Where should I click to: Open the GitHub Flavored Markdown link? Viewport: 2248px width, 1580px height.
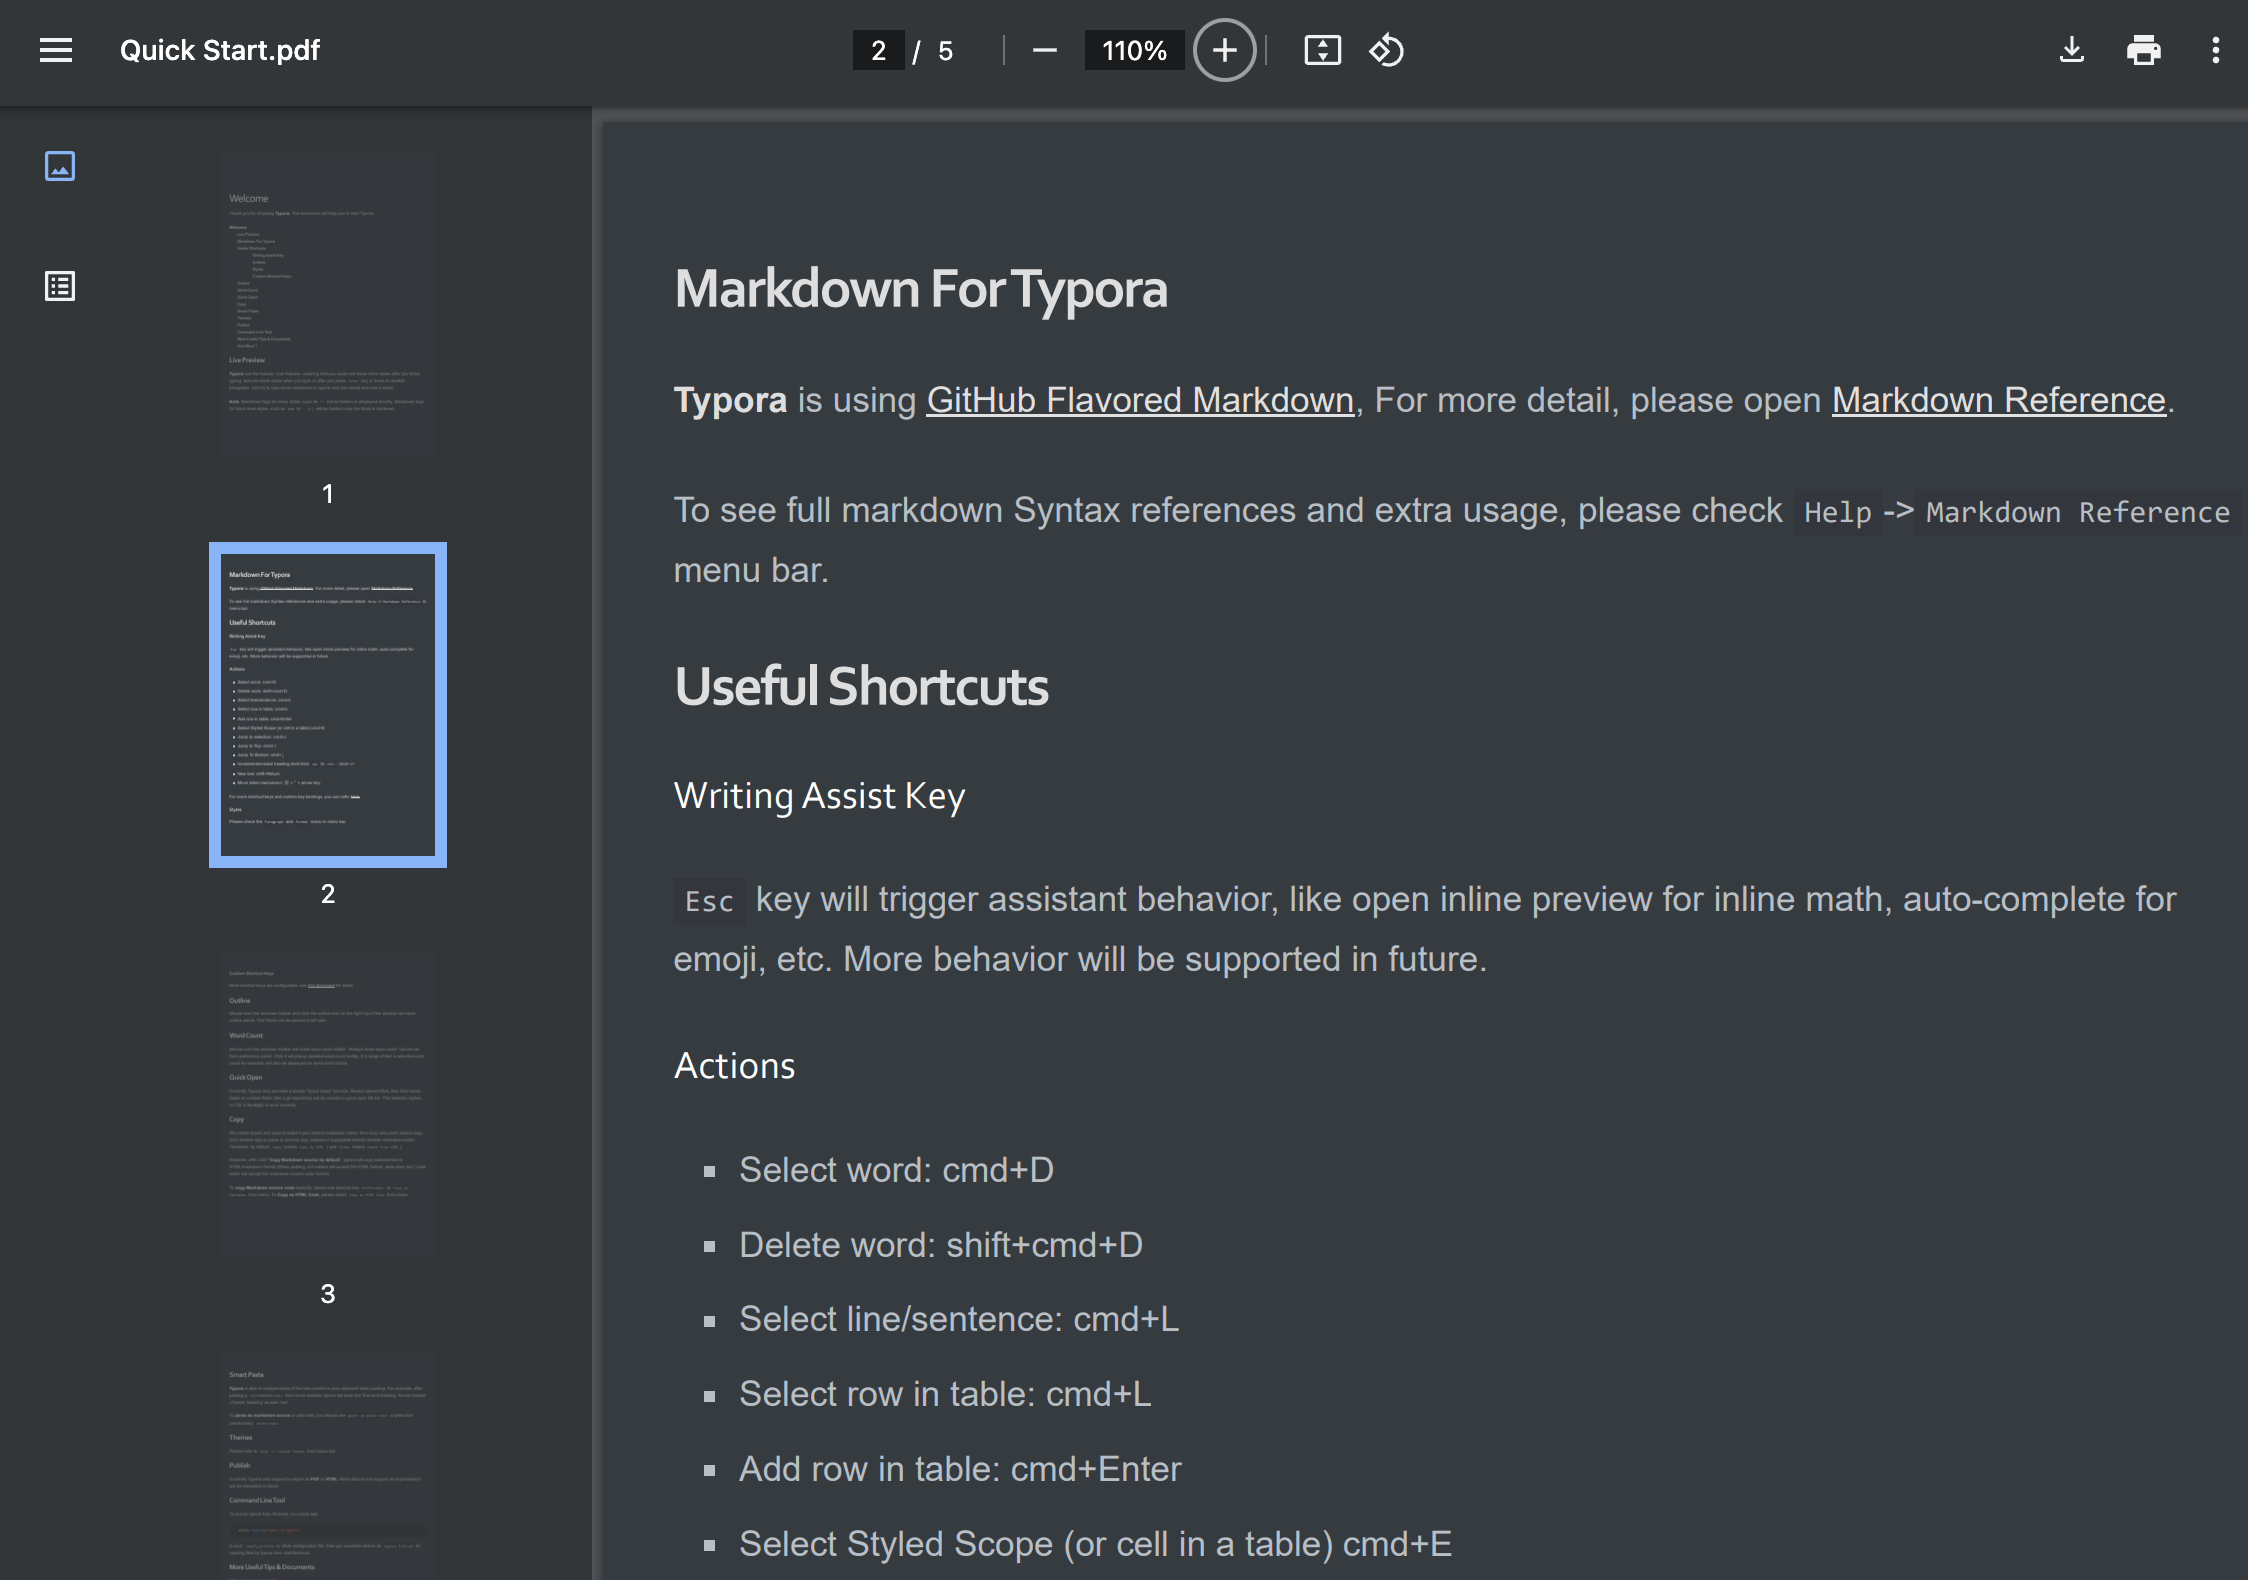(1139, 400)
